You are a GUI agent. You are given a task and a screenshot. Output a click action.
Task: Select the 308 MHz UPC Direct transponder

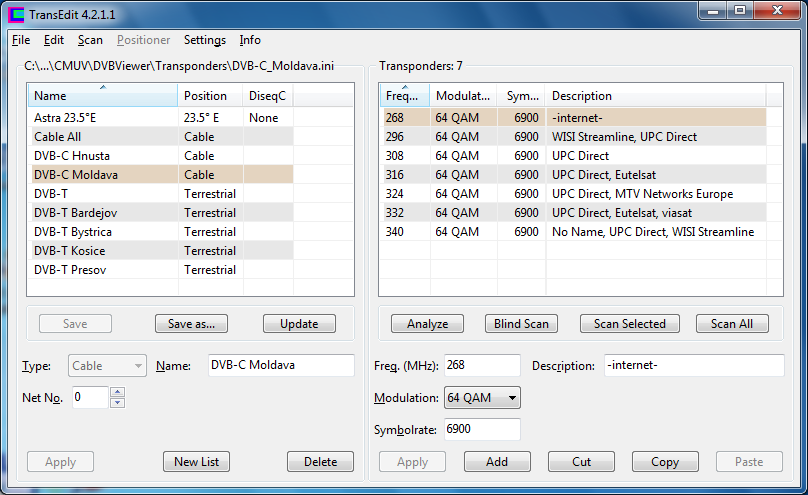click(575, 156)
